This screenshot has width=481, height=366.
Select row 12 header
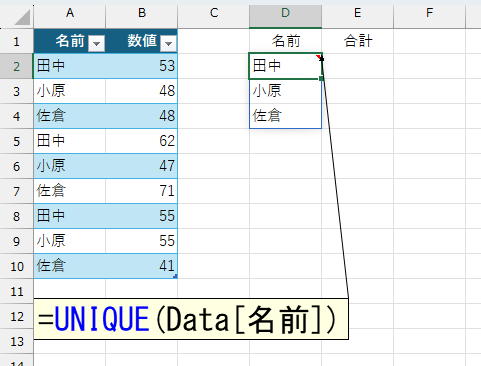tap(17, 316)
